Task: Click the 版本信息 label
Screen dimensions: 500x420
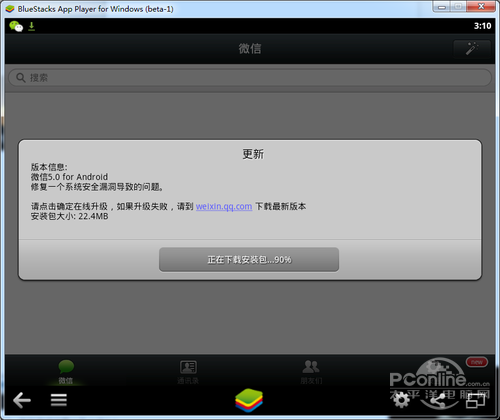Action: (49, 167)
